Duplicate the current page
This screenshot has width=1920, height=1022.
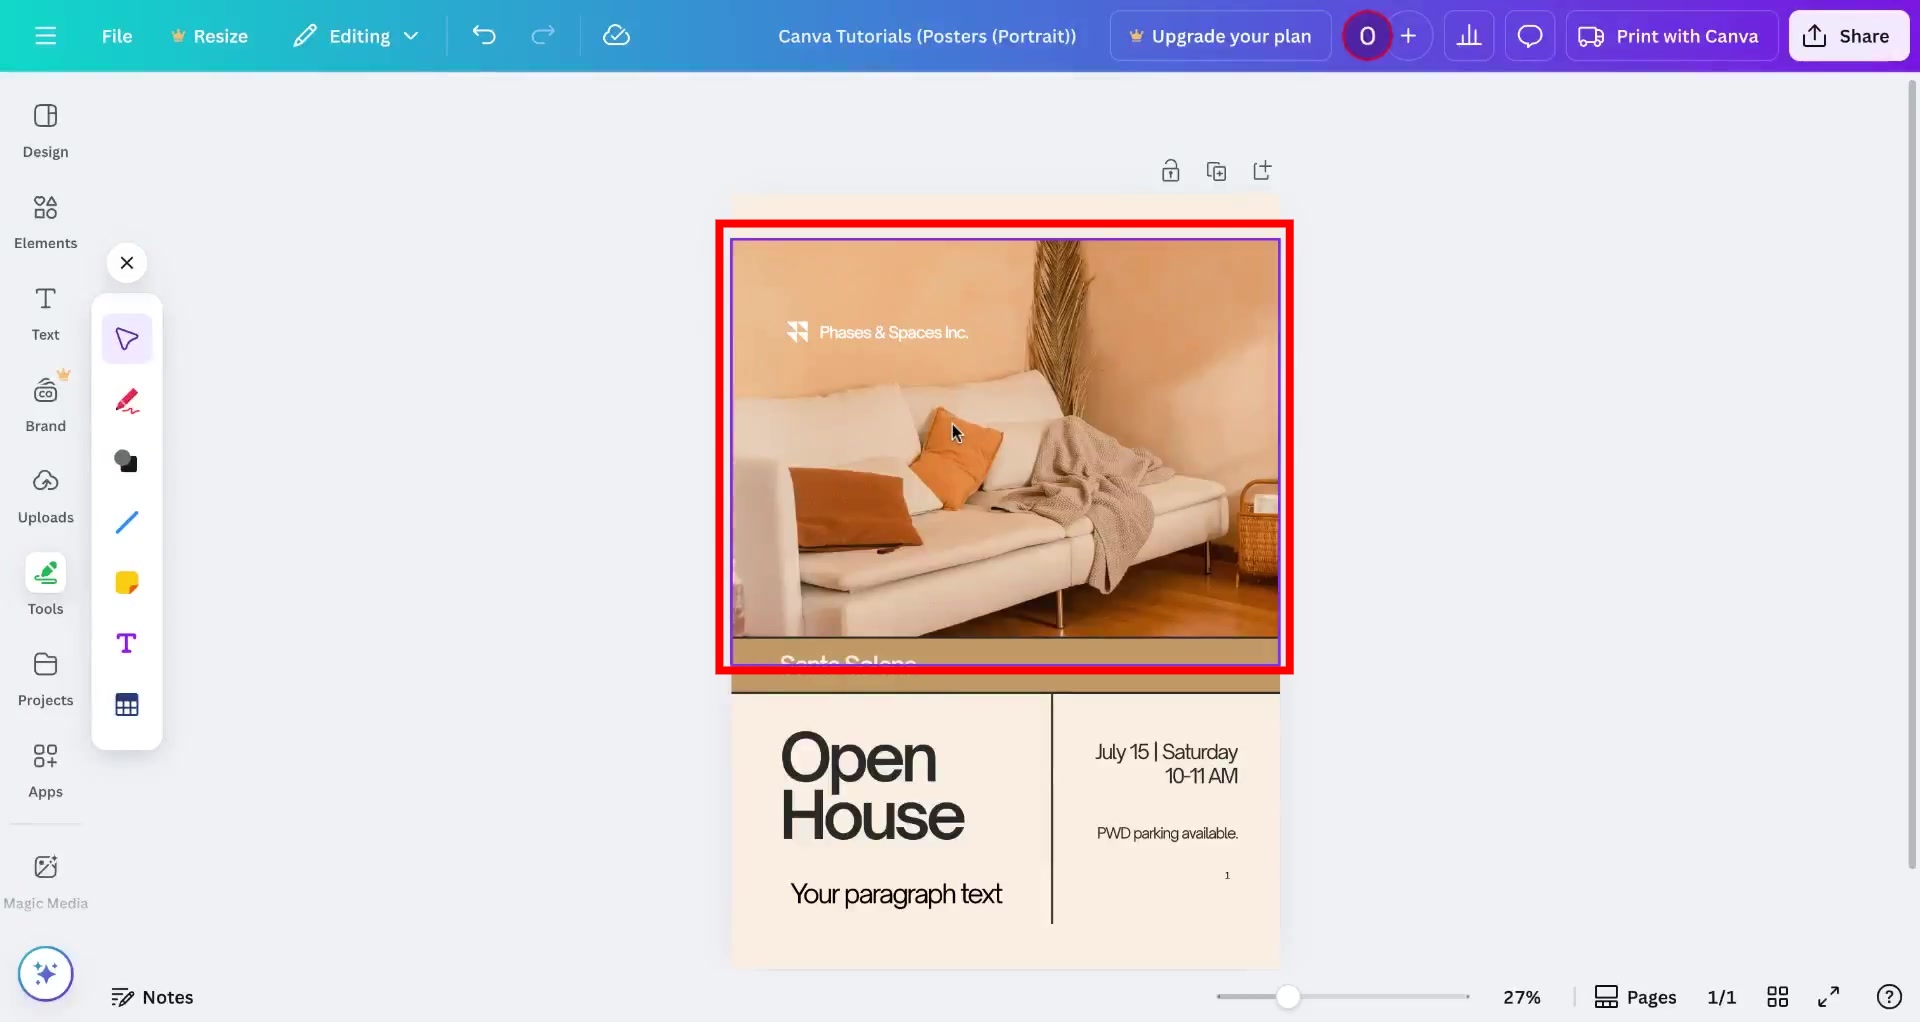(1216, 170)
